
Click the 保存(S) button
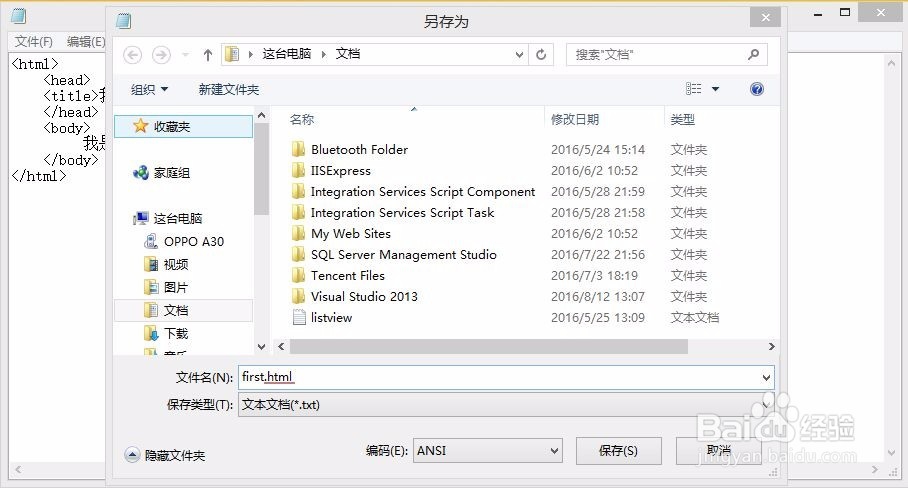tap(618, 450)
